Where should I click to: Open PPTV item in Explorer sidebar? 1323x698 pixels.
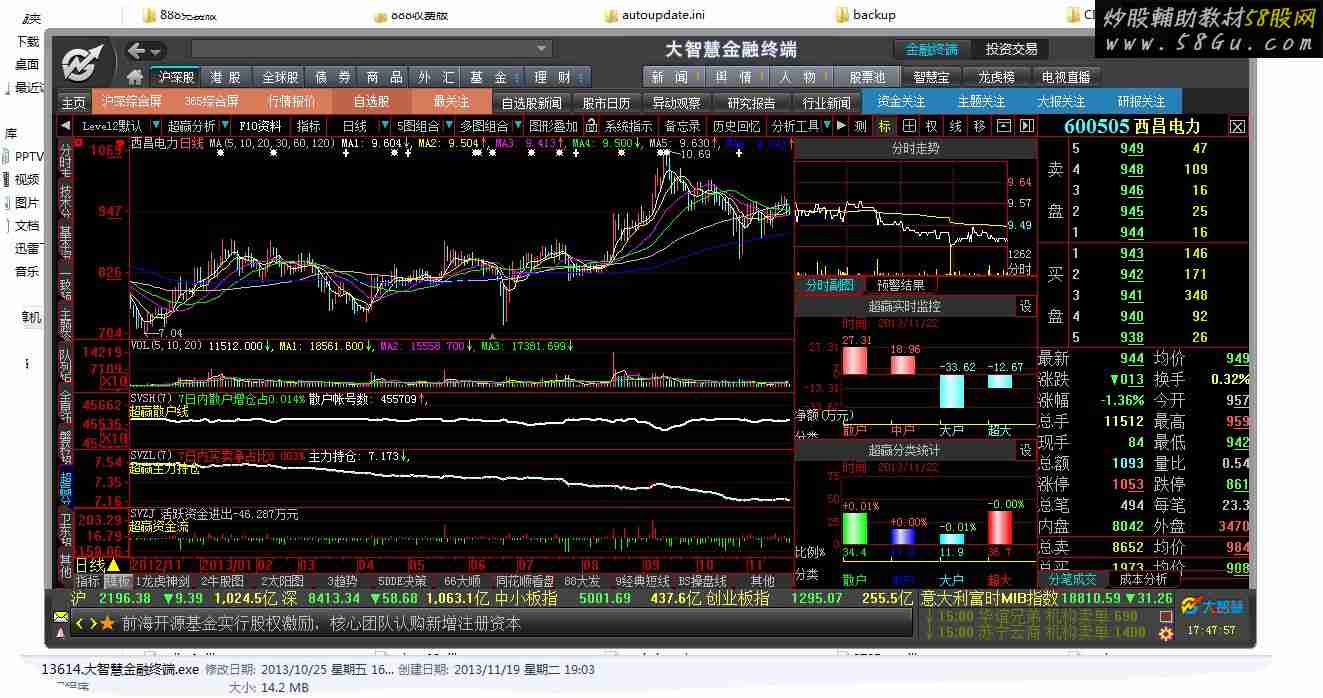pyautogui.click(x=27, y=156)
